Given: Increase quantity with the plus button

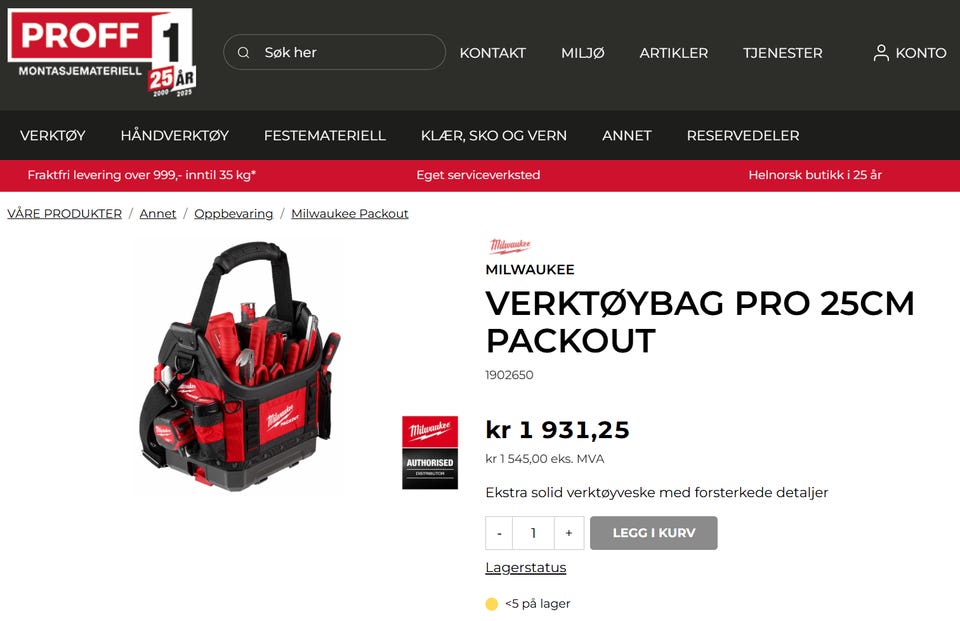Looking at the screenshot, I should [x=569, y=533].
